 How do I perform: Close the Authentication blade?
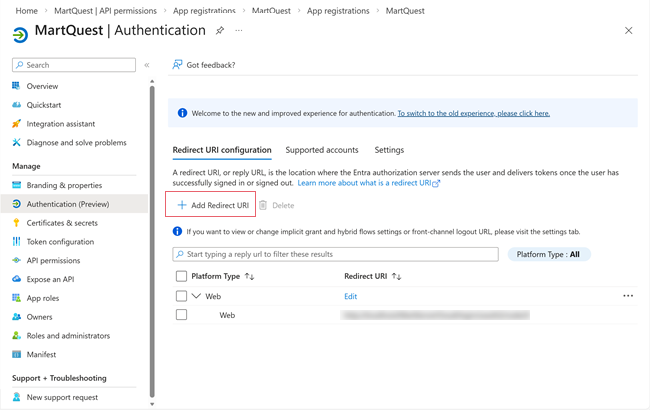(x=628, y=30)
